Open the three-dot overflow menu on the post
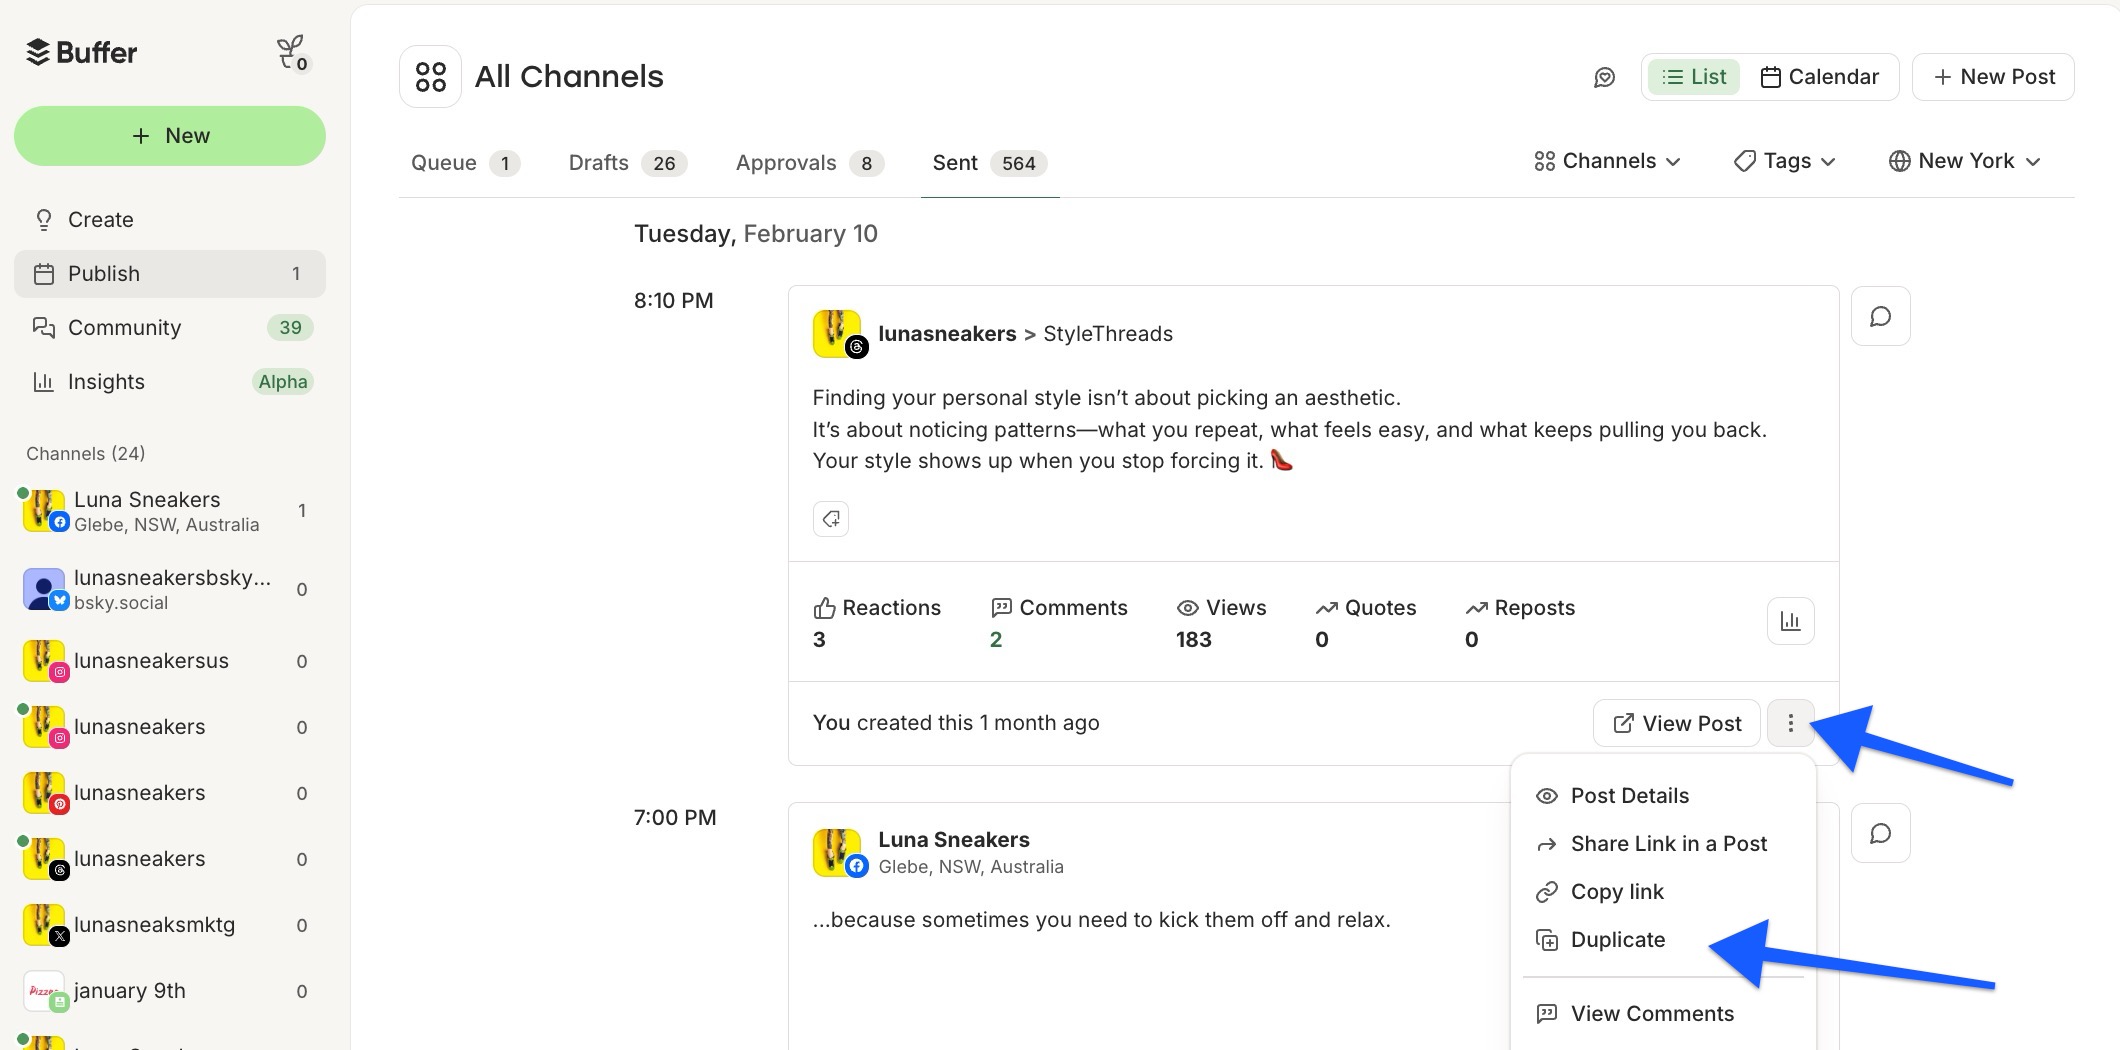This screenshot has width=2120, height=1050. 1790,723
